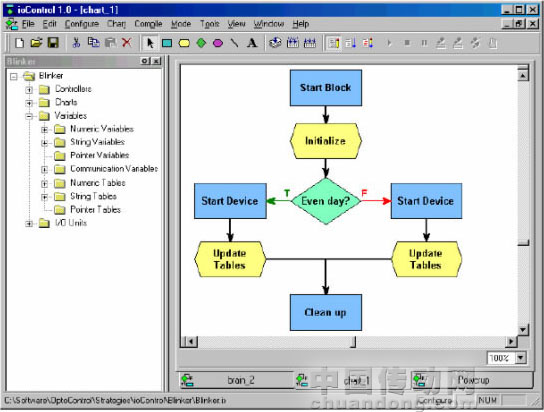
Task: Toggle the pin button on Blinker panel
Action: point(145,61)
